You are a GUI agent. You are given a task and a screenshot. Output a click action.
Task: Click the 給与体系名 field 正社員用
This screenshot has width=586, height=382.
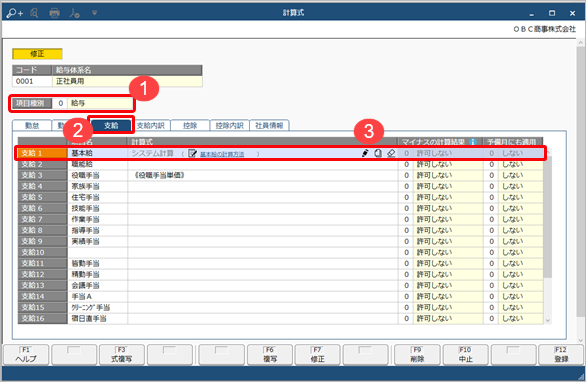pos(127,81)
